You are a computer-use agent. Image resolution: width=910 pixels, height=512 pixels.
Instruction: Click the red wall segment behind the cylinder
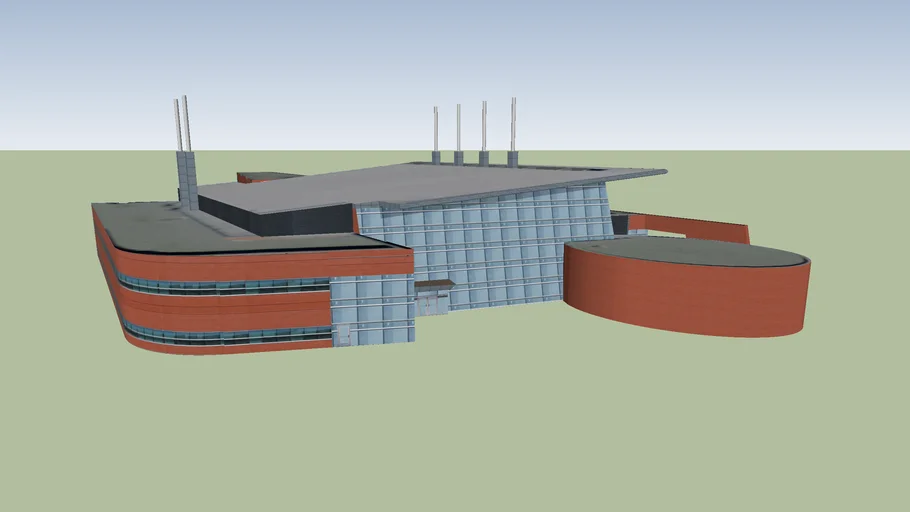click(x=700, y=228)
